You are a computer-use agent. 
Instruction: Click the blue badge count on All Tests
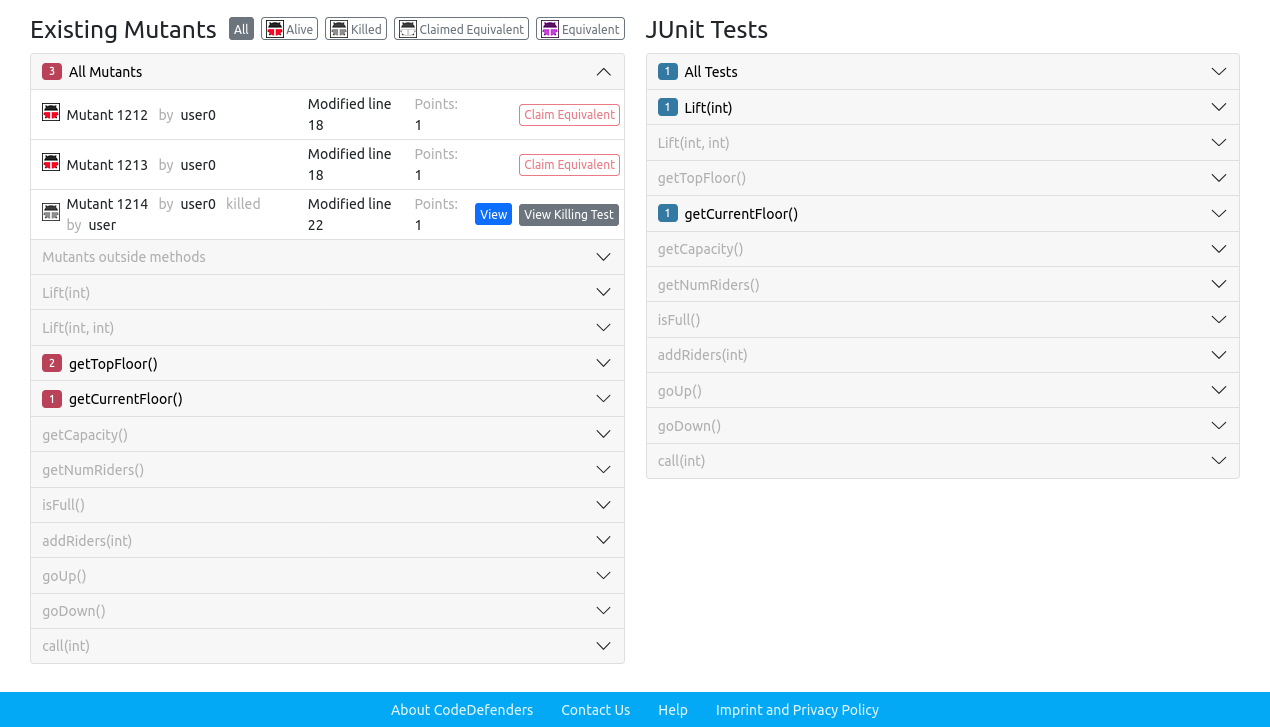(668, 72)
